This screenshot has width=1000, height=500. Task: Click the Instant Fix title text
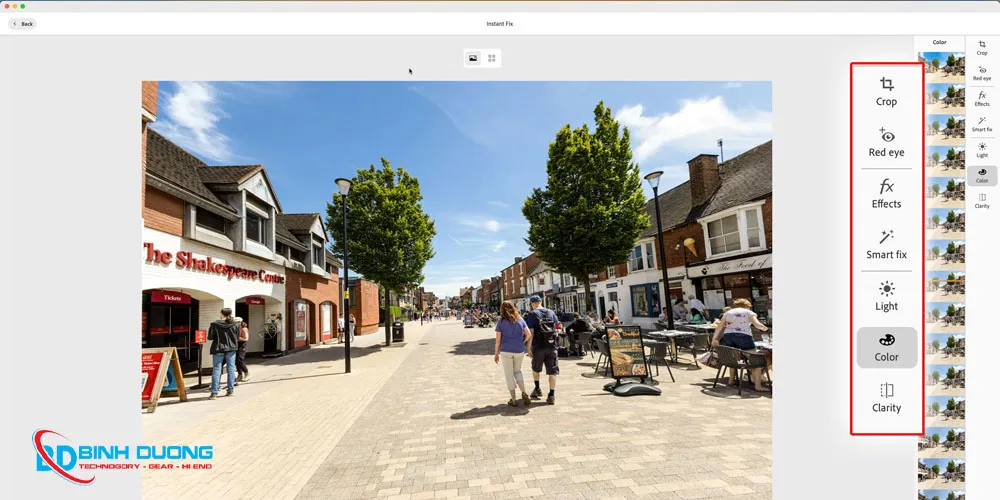click(x=499, y=24)
